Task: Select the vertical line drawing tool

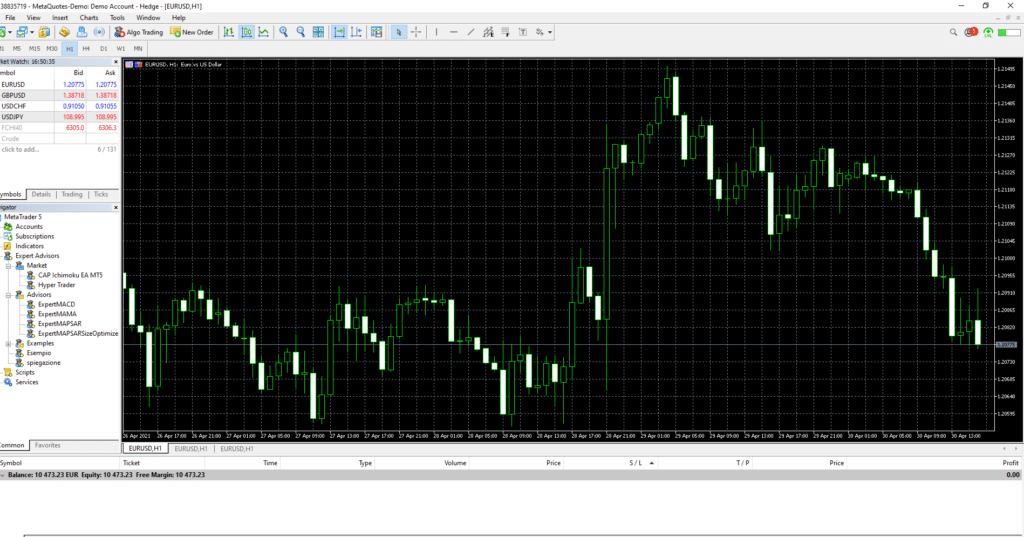Action: point(436,32)
